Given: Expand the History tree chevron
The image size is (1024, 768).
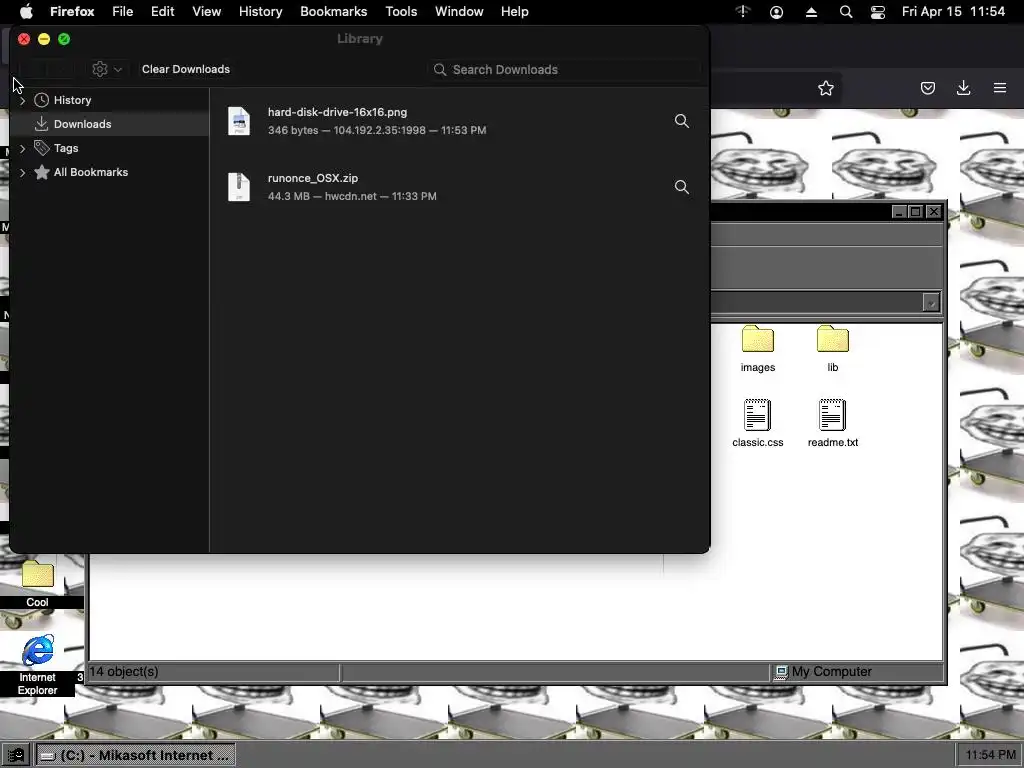Looking at the screenshot, I should [x=23, y=101].
